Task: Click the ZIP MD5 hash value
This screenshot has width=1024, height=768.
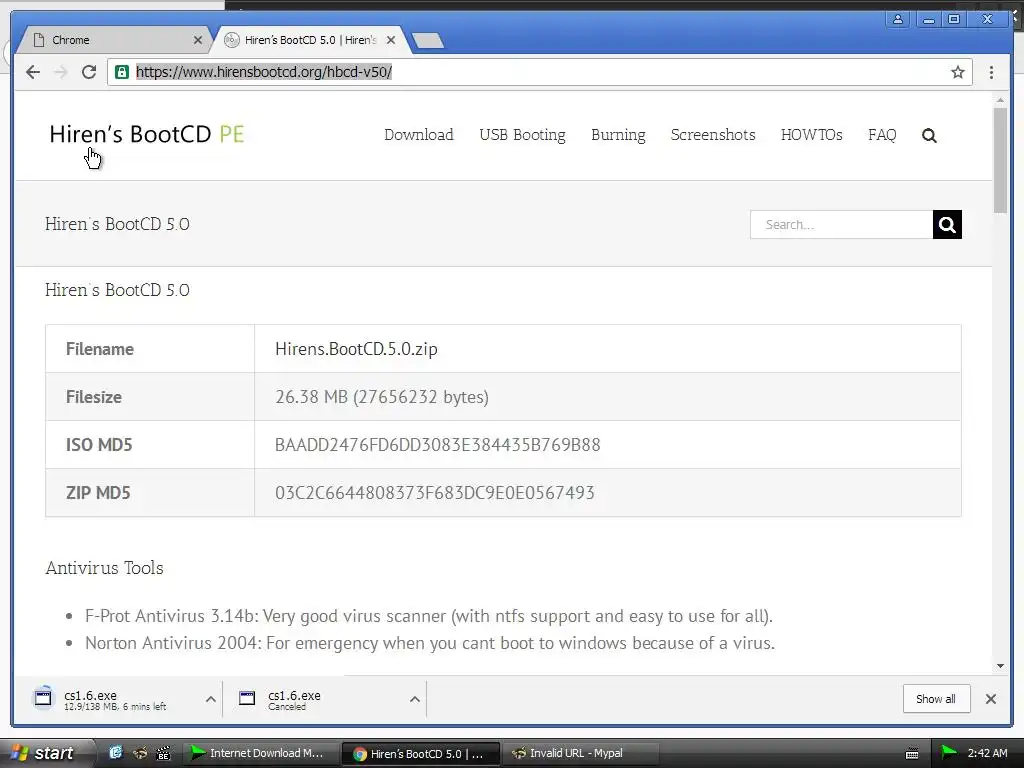Action: click(x=435, y=492)
